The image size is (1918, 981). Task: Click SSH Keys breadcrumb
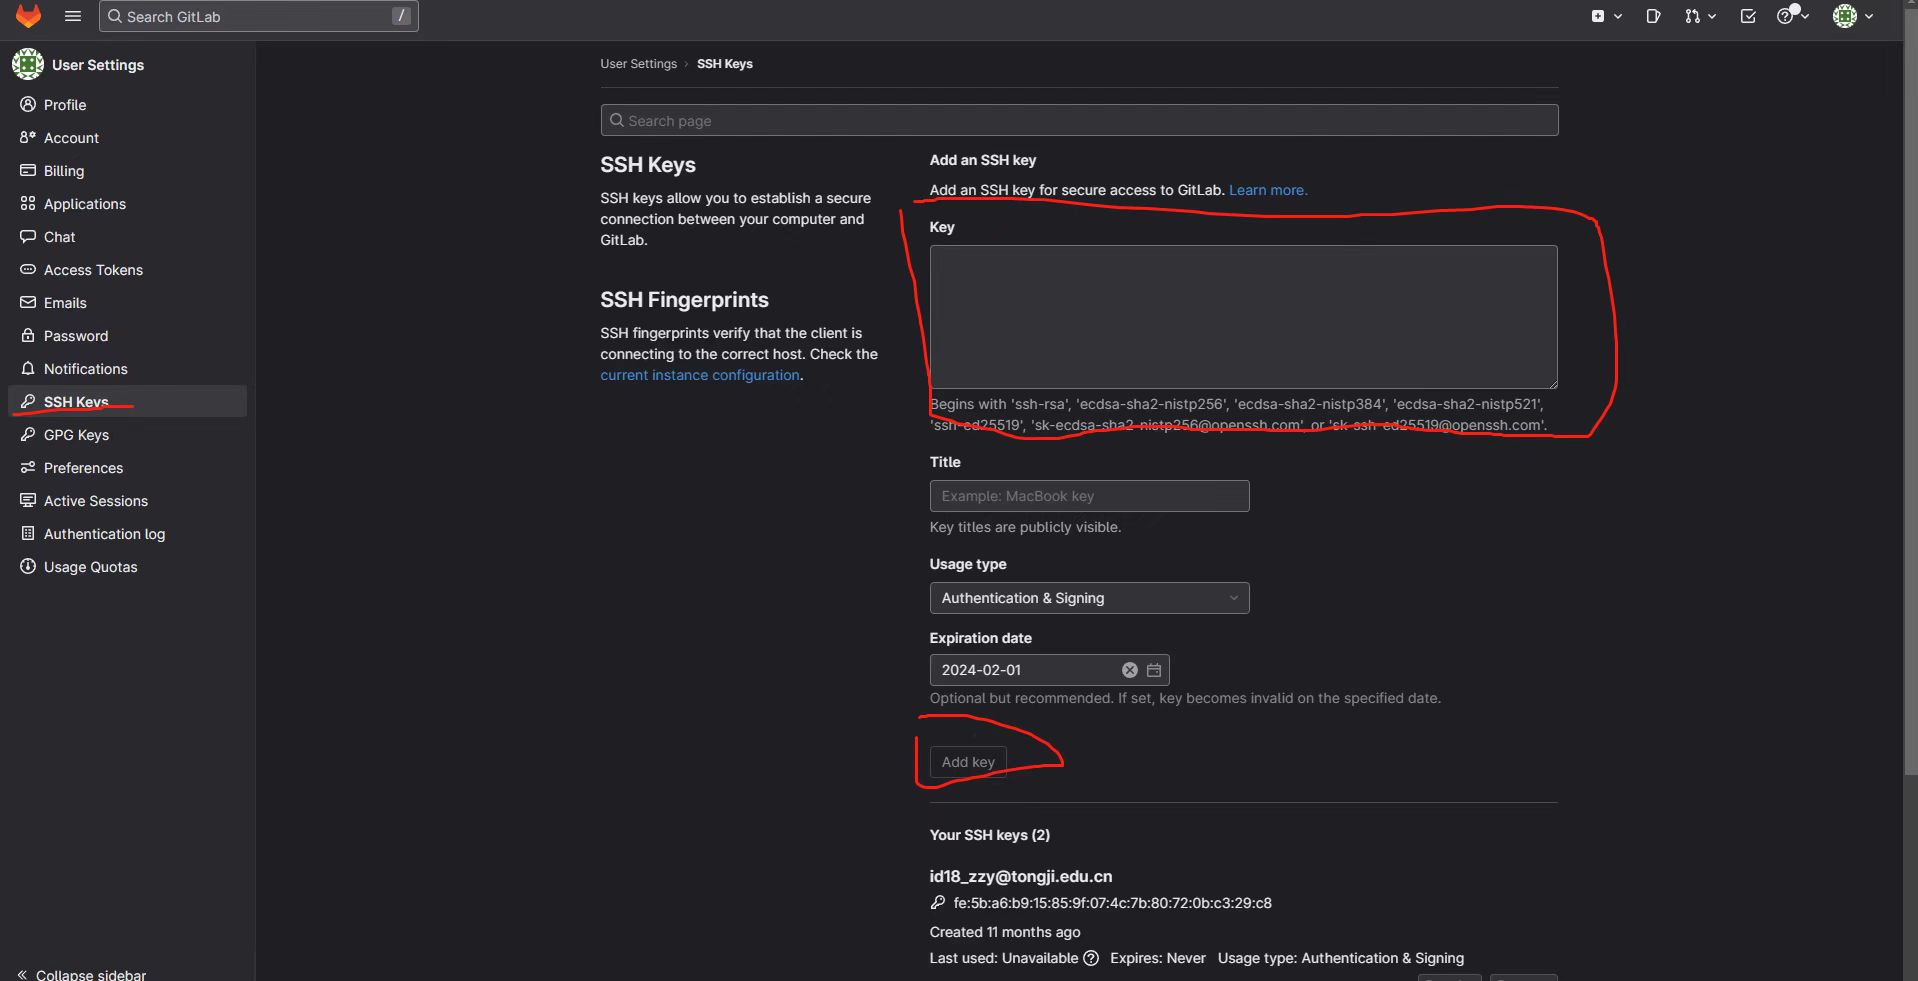(x=724, y=64)
